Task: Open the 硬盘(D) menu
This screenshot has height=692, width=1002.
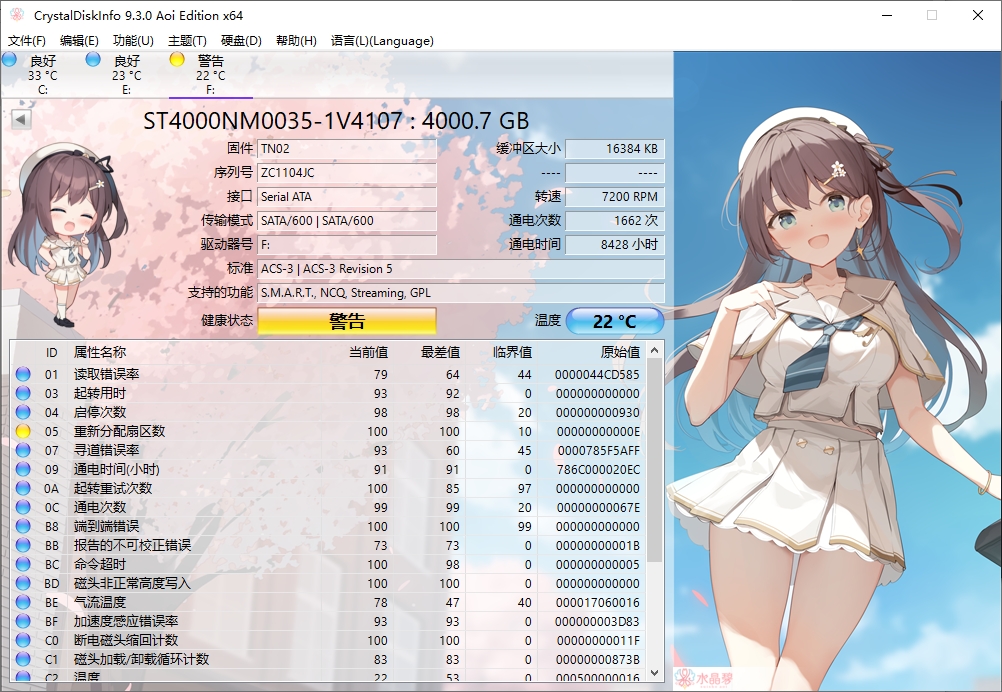Action: (x=241, y=41)
